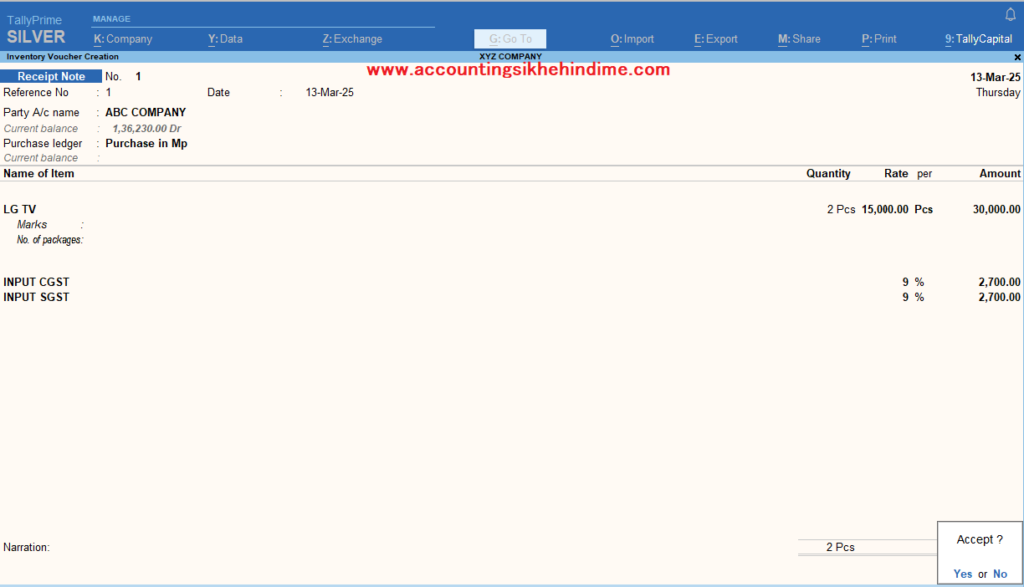
Task: Click the total quantity 2 Pcs at bottom
Action: [x=840, y=547]
